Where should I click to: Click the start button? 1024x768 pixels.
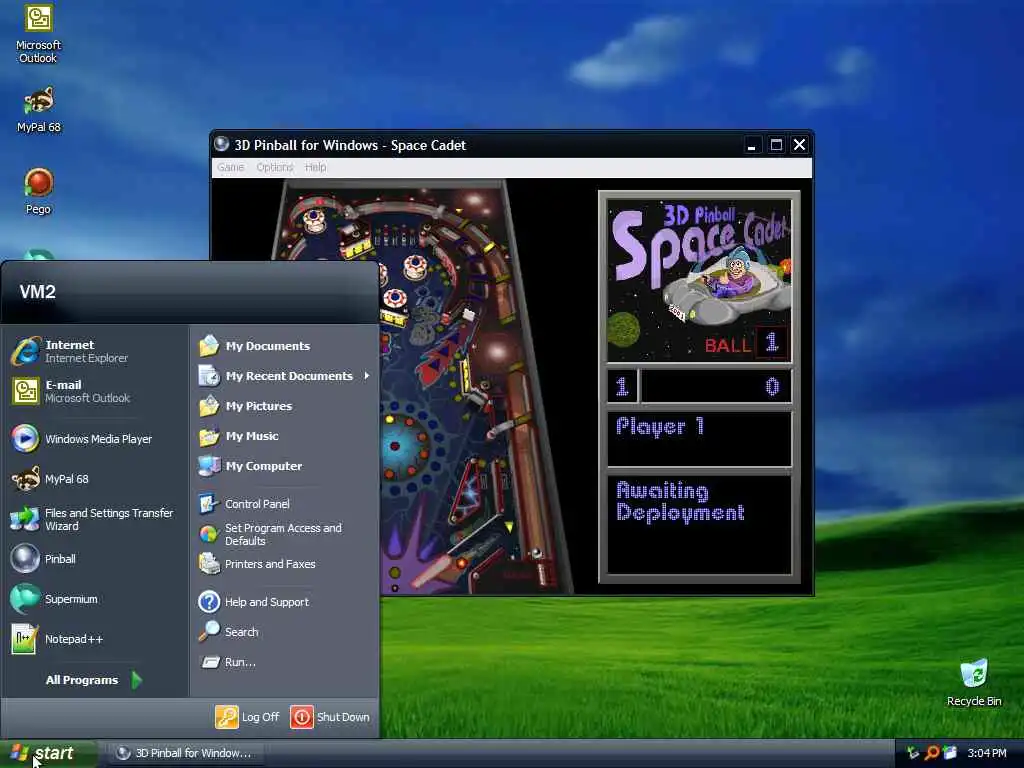coord(47,754)
